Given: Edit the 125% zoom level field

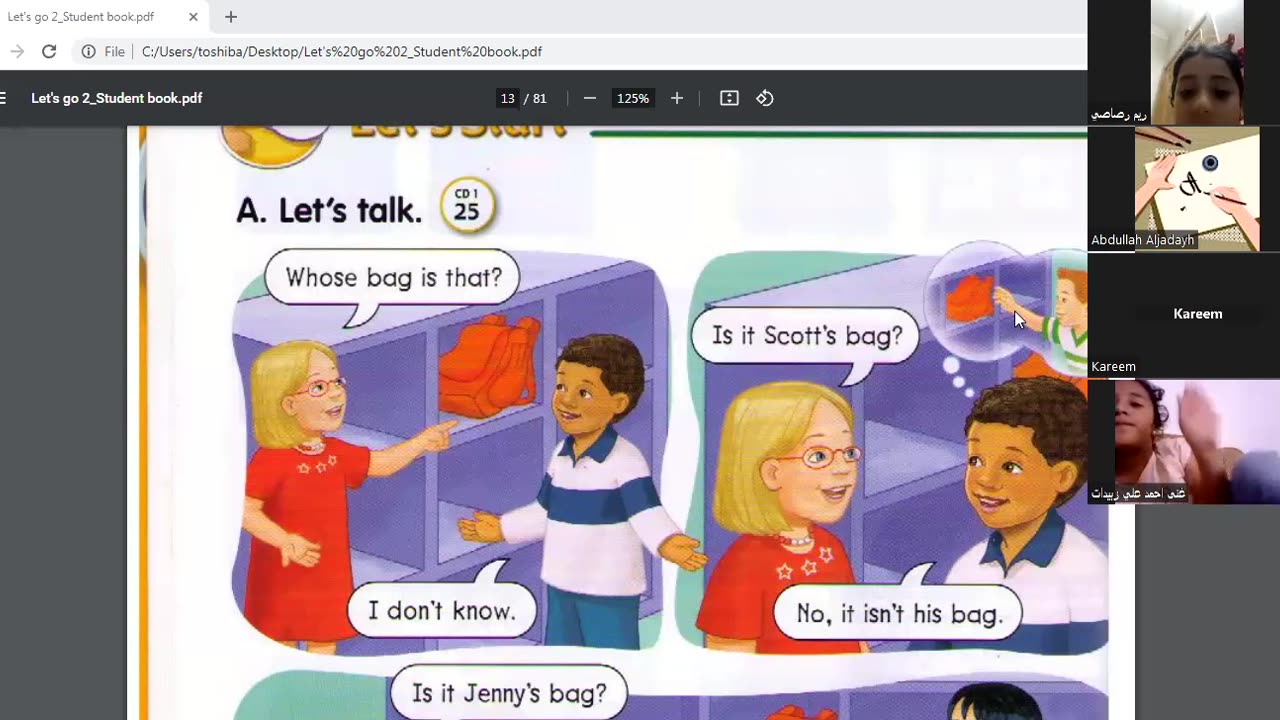Looking at the screenshot, I should (632, 98).
